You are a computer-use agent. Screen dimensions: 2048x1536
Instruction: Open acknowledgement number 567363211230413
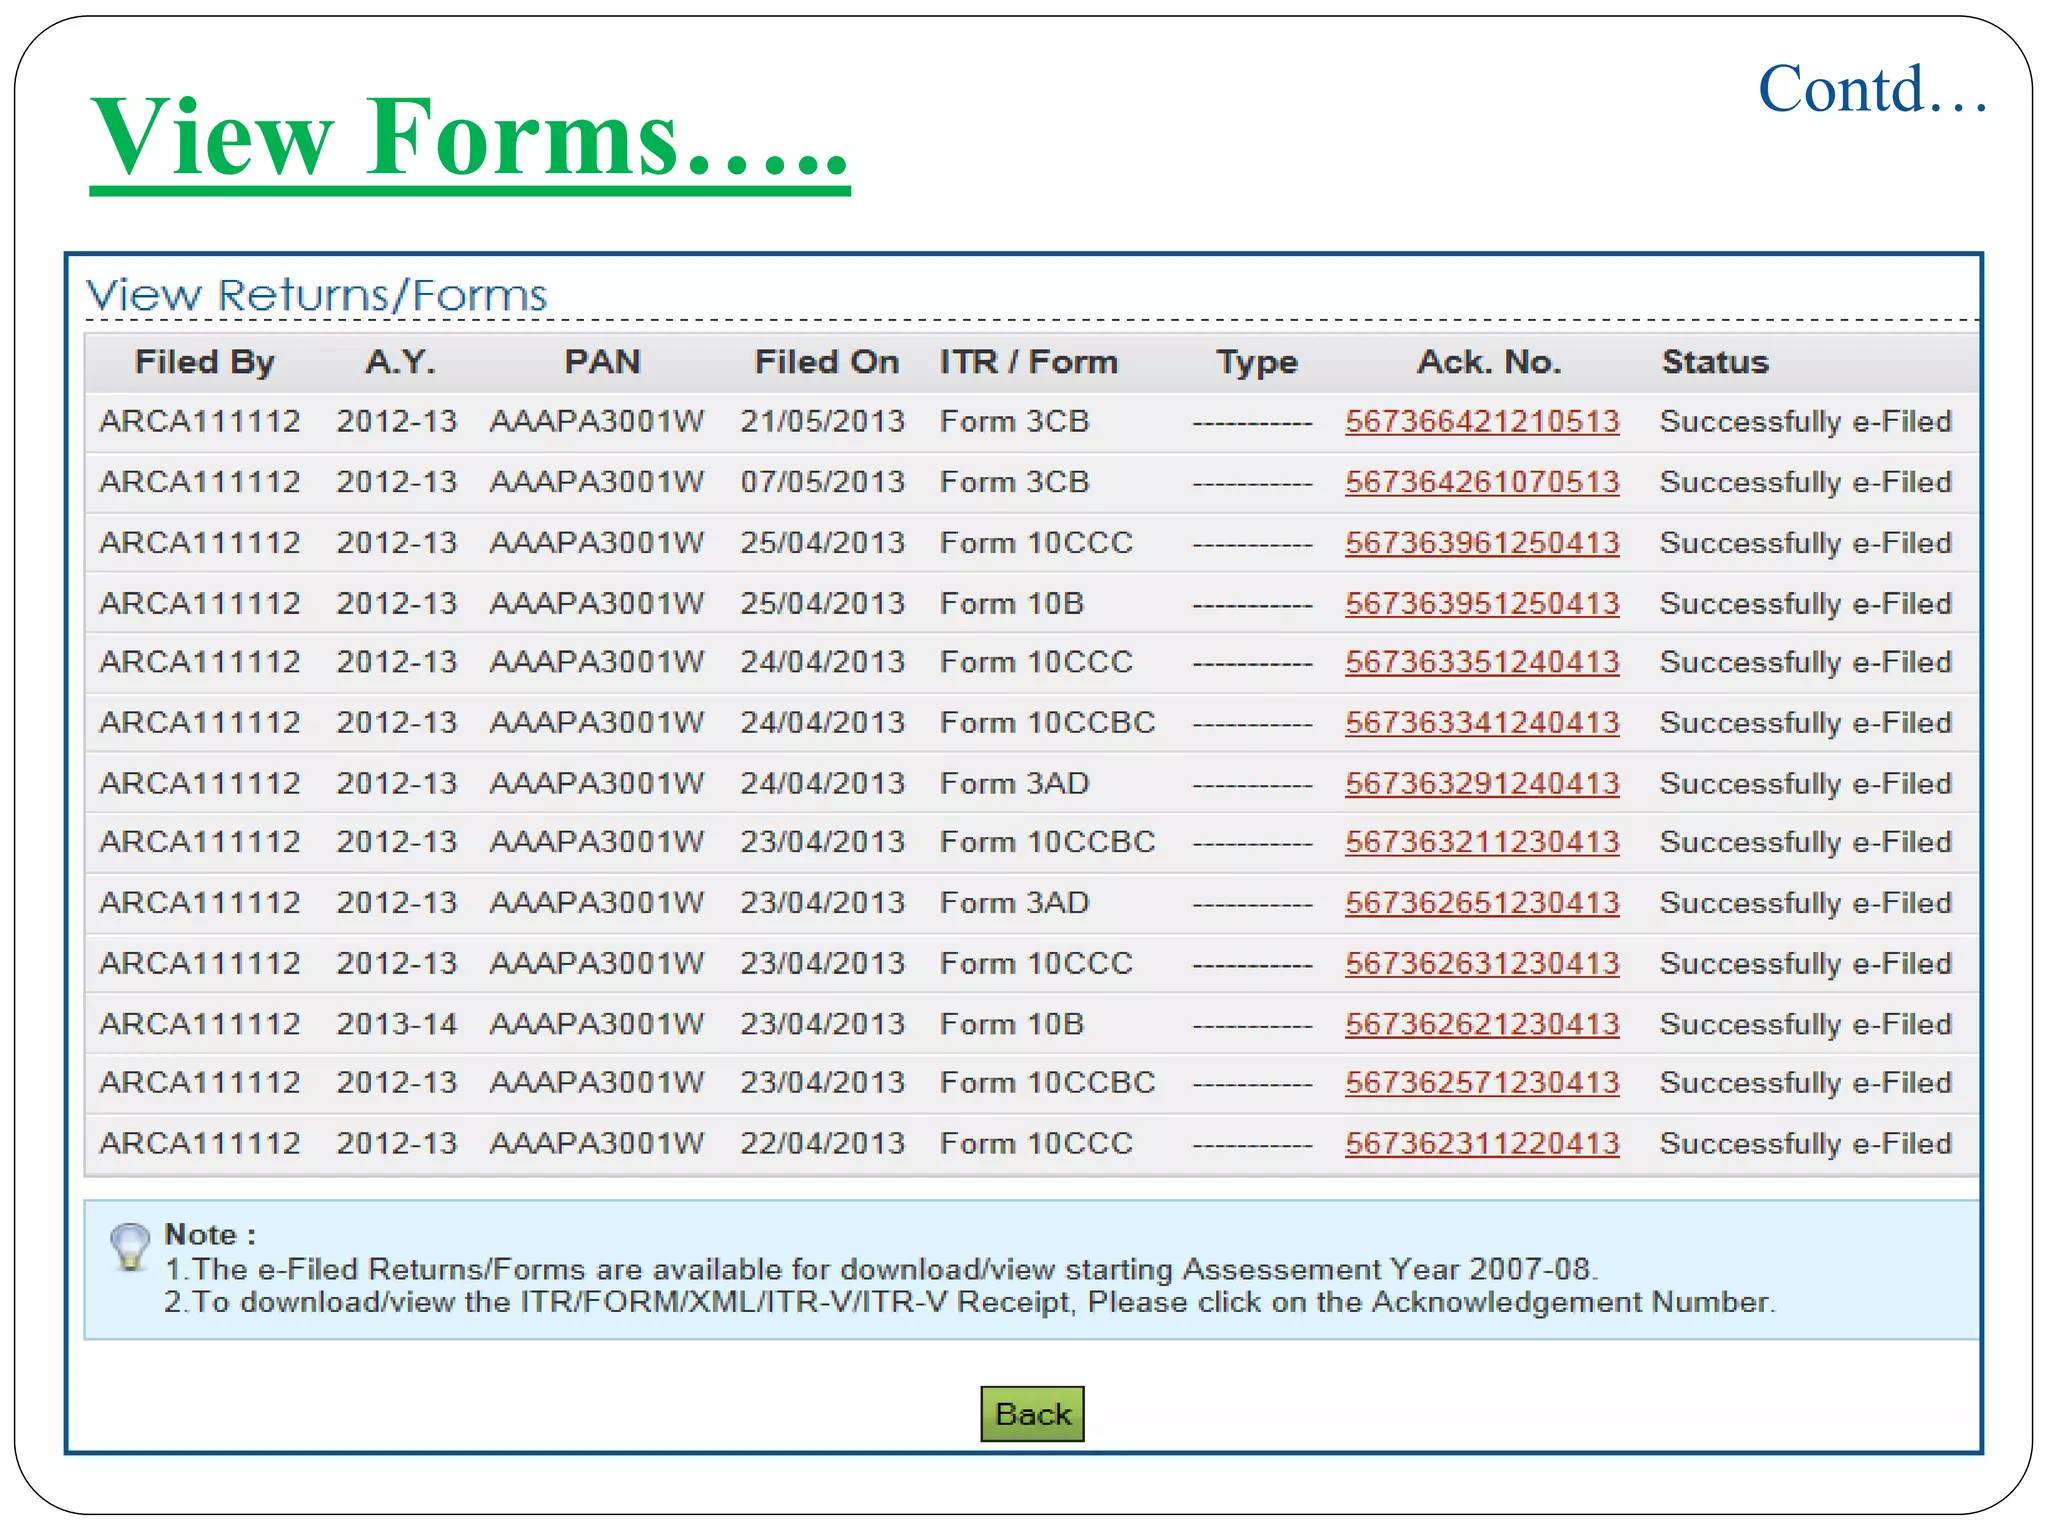pos(1482,842)
